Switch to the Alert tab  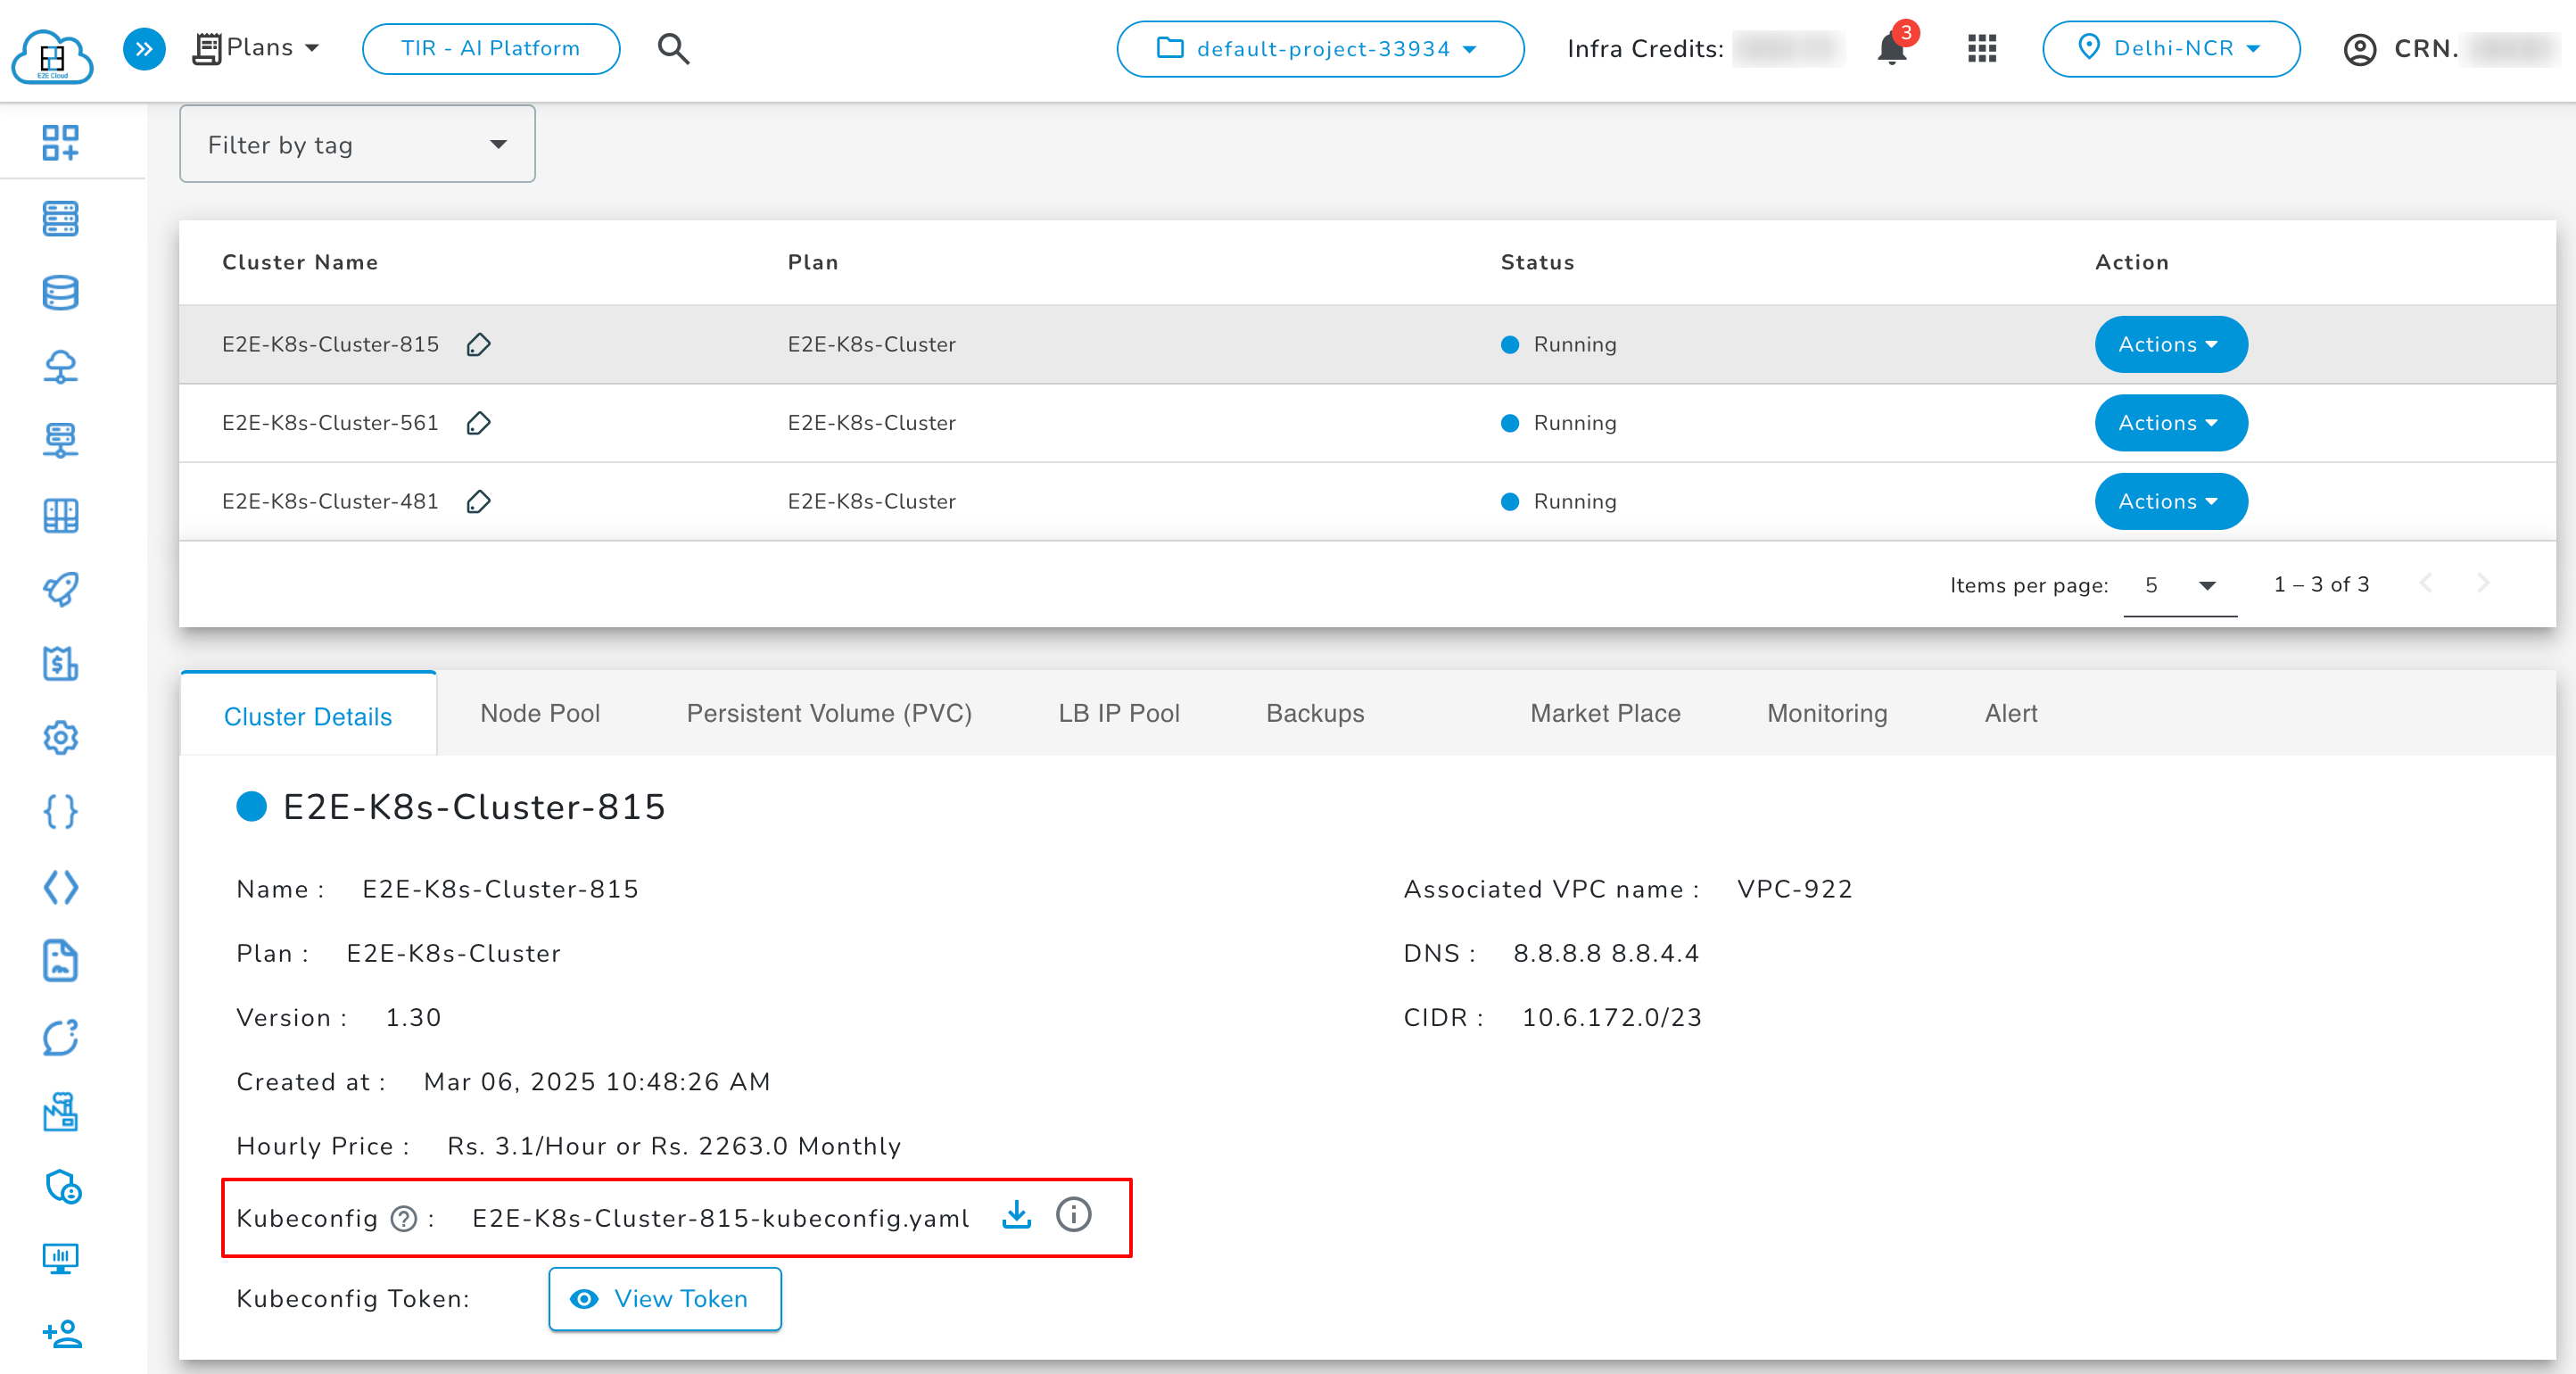(2010, 713)
